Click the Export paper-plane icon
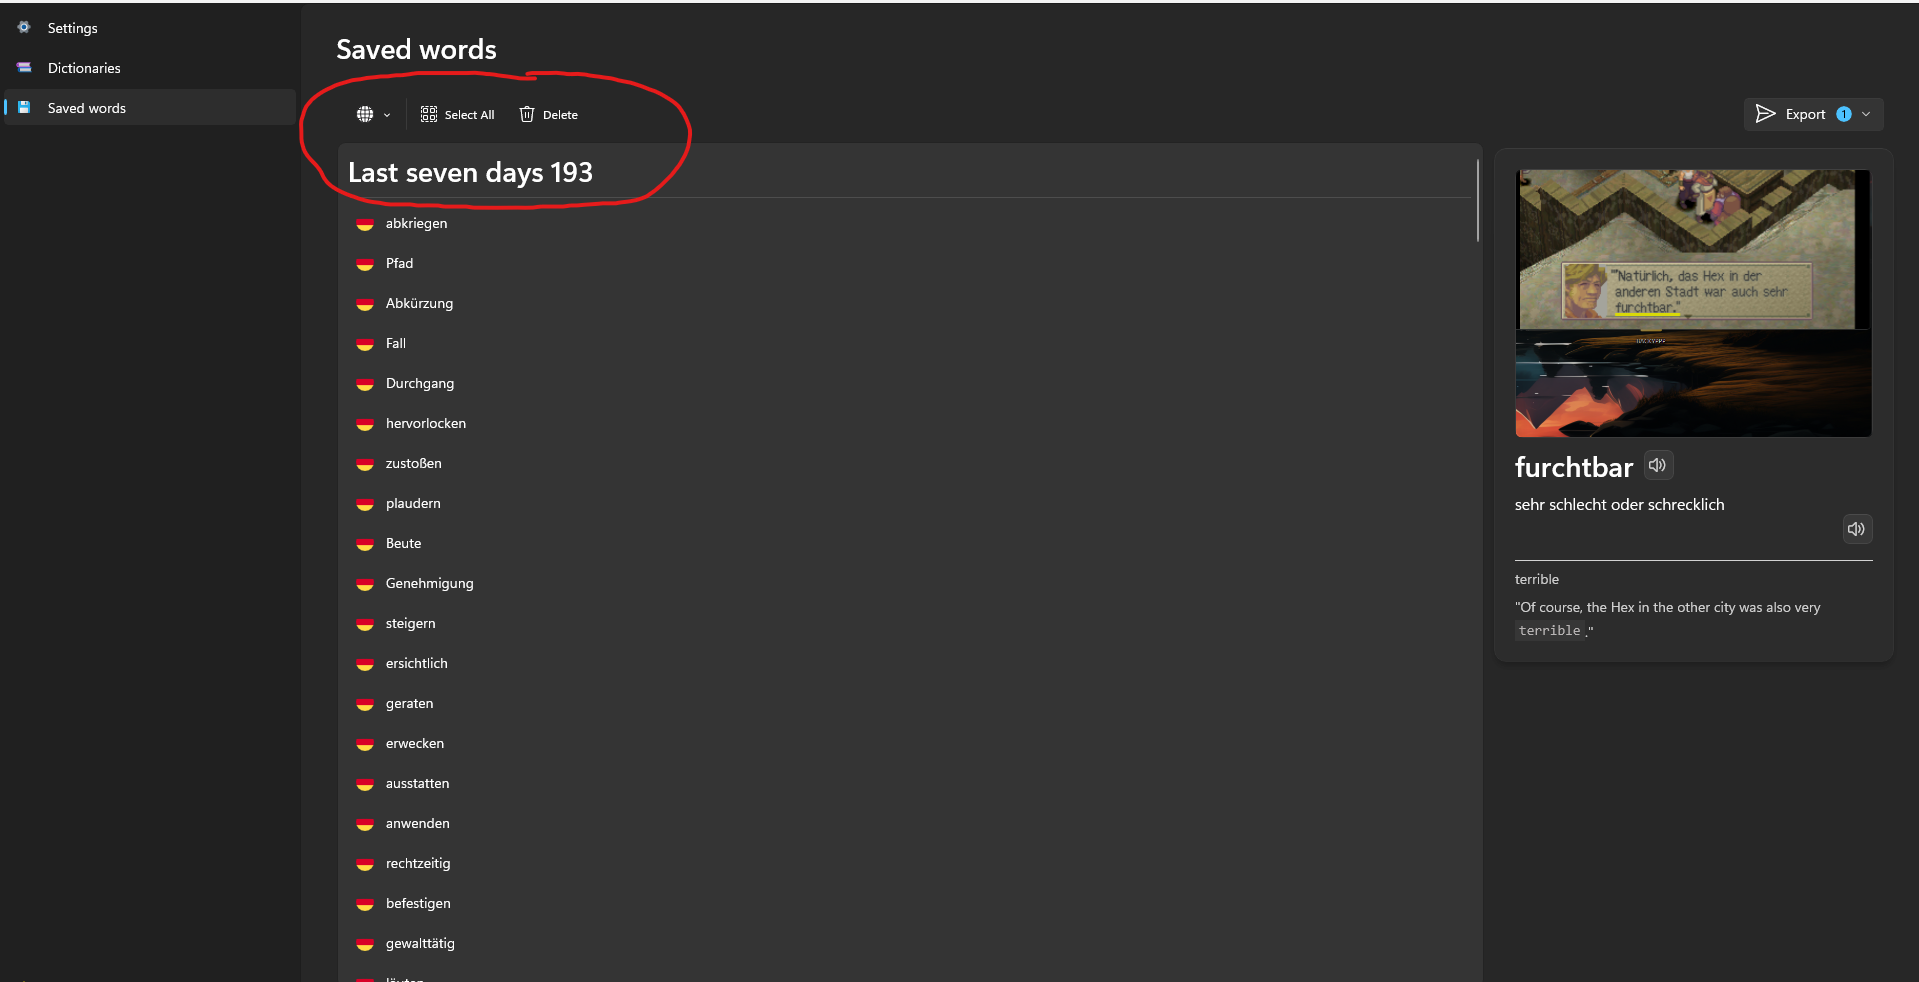Image resolution: width=1919 pixels, height=982 pixels. (1766, 114)
